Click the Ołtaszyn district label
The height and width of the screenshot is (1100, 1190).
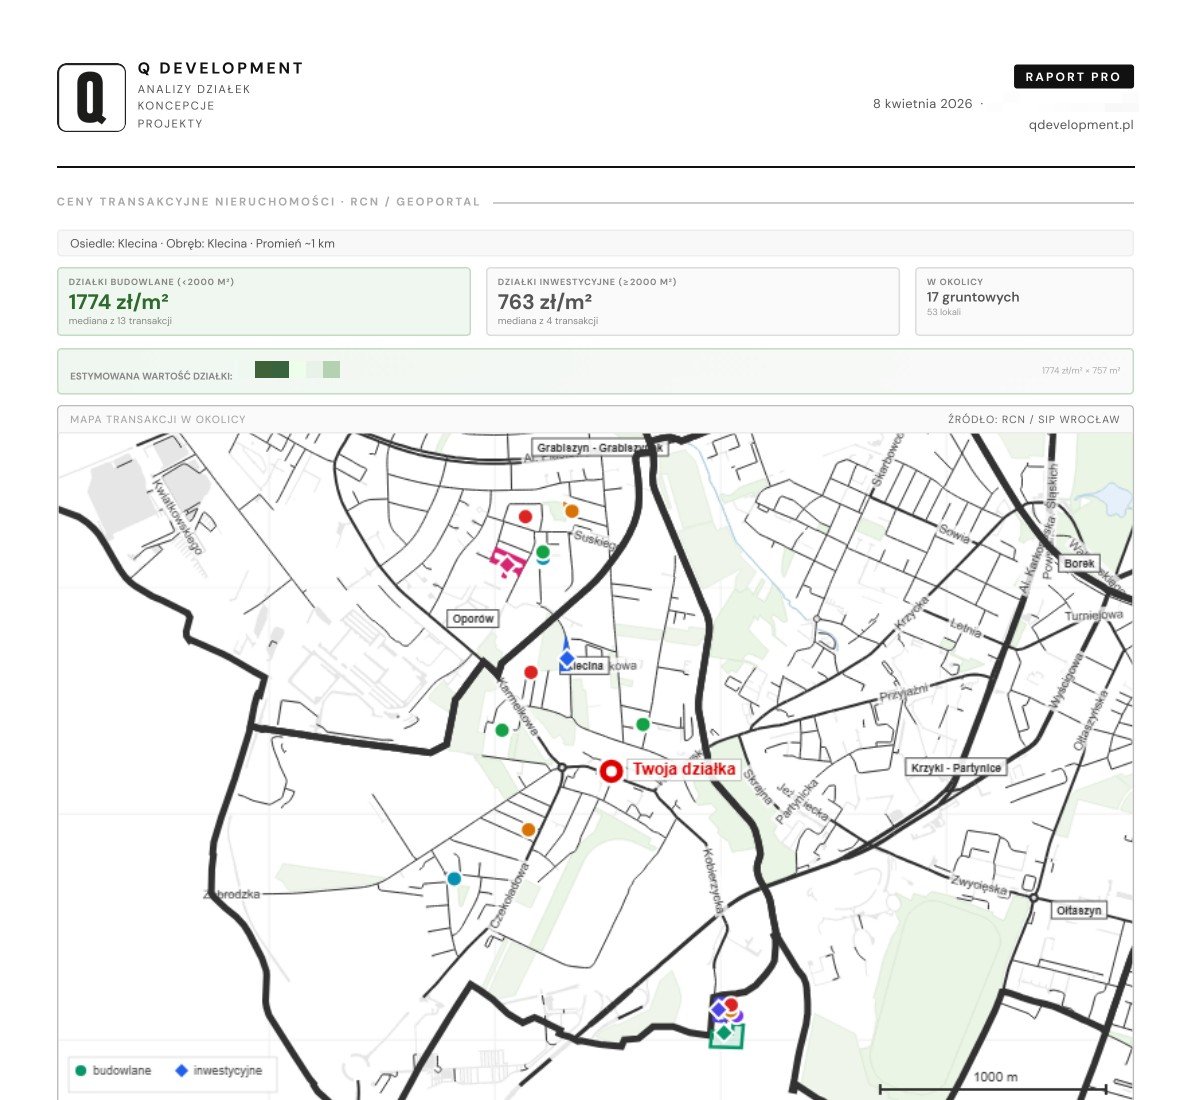[1078, 910]
